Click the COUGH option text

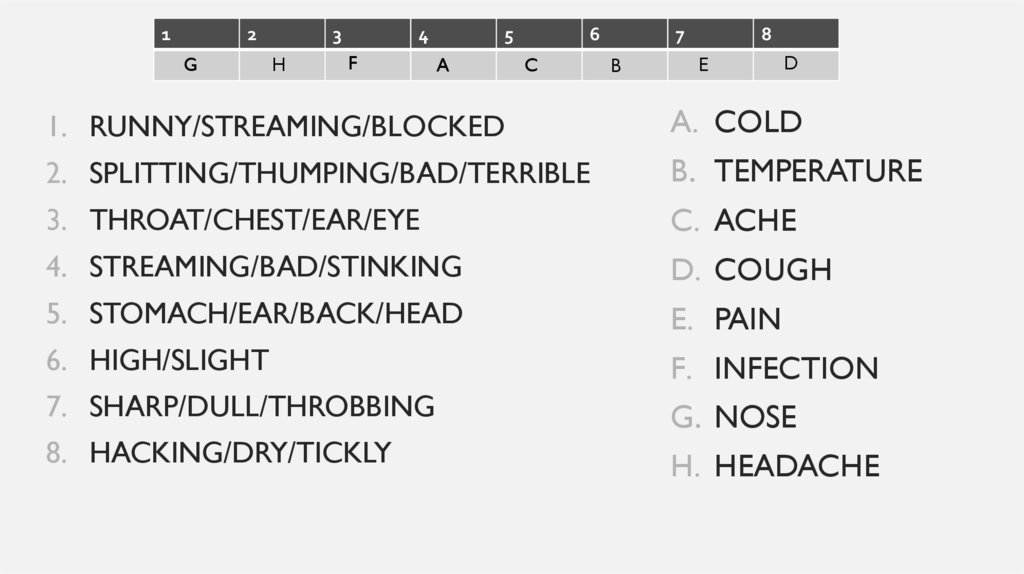click(773, 270)
